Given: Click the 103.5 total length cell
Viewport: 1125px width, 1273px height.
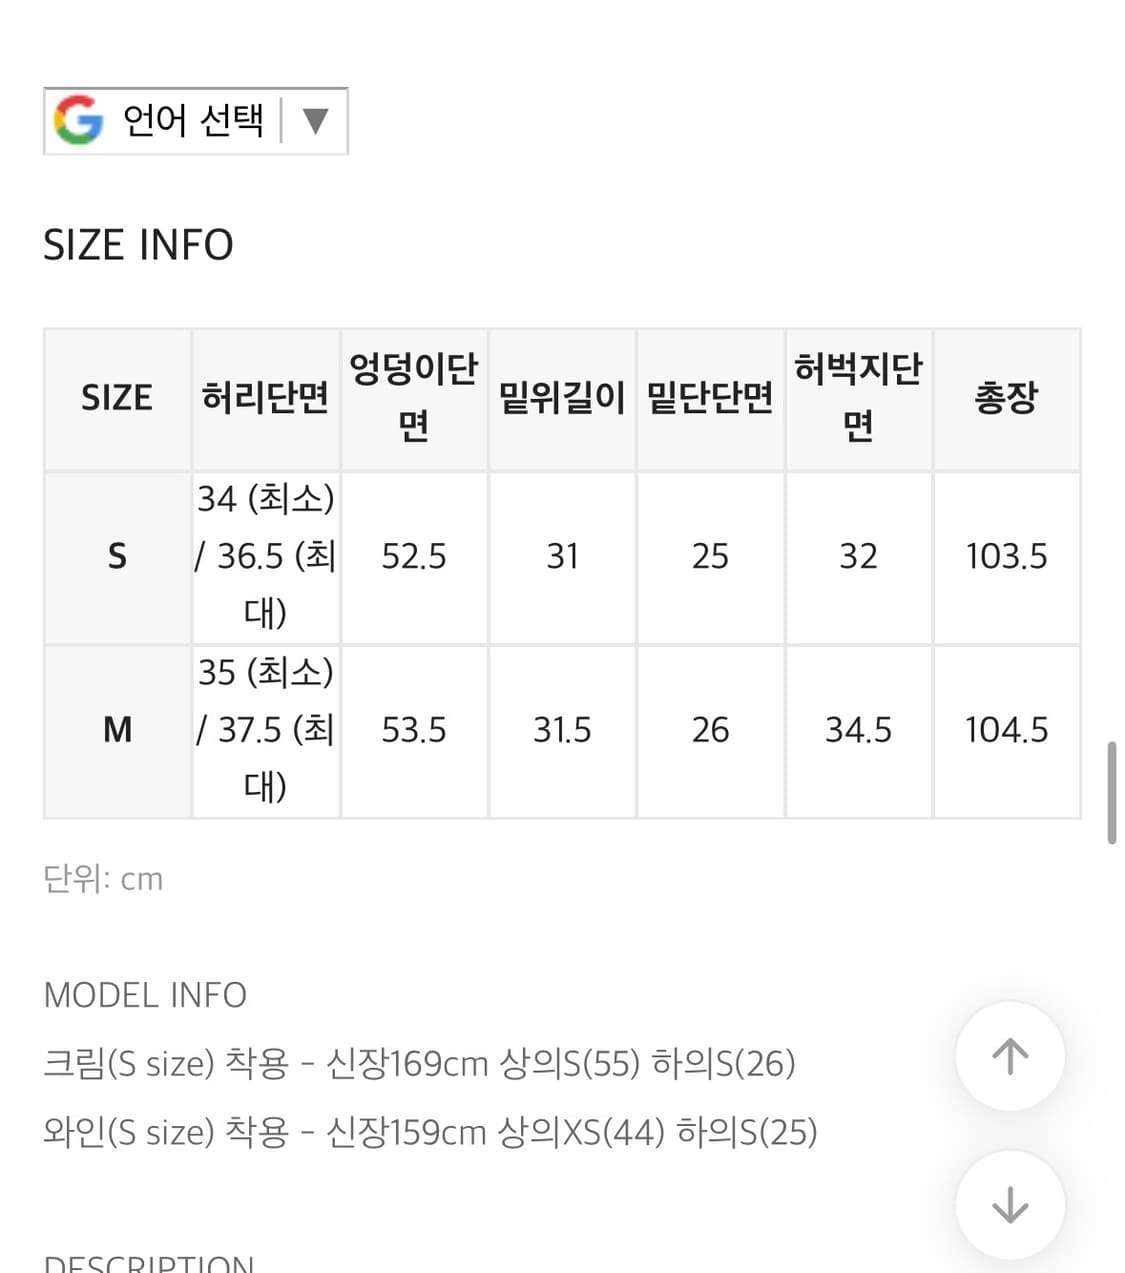Looking at the screenshot, I should coord(1006,556).
